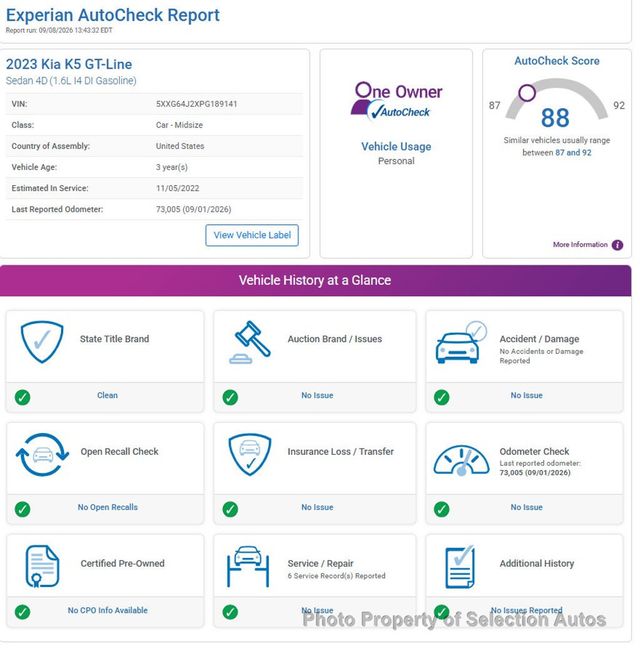The width and height of the screenshot is (640, 648).
Task: Click No Issue under Insurance Loss / Transfer
Action: click(317, 507)
